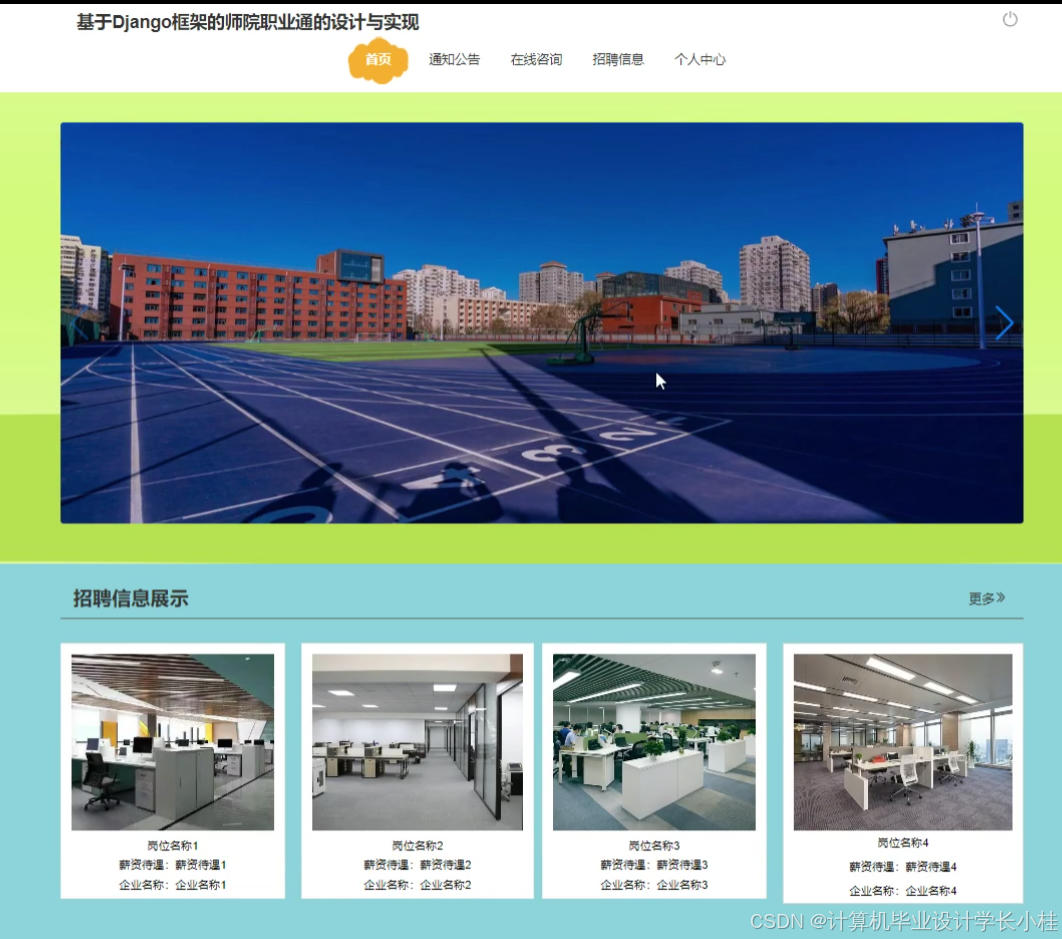Open the 个人中心 tab

click(701, 59)
